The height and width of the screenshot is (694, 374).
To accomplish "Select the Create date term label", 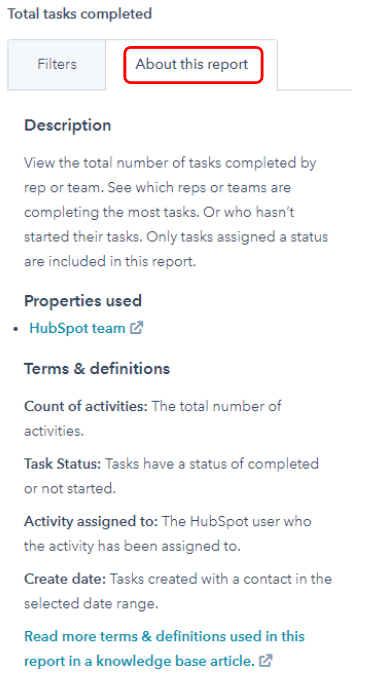I will (x=65, y=579).
